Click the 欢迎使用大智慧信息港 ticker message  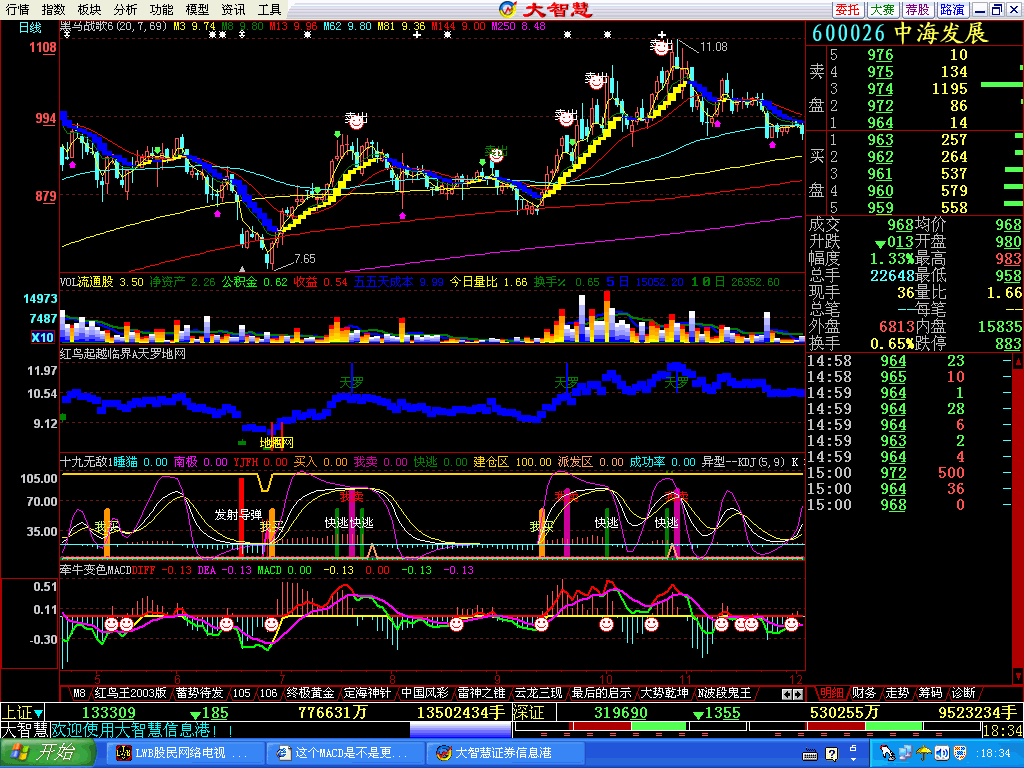pyautogui.click(x=140, y=729)
